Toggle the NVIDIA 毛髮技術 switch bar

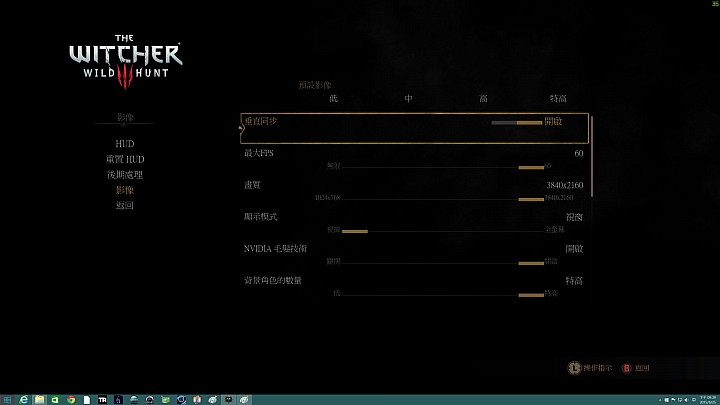click(x=531, y=263)
